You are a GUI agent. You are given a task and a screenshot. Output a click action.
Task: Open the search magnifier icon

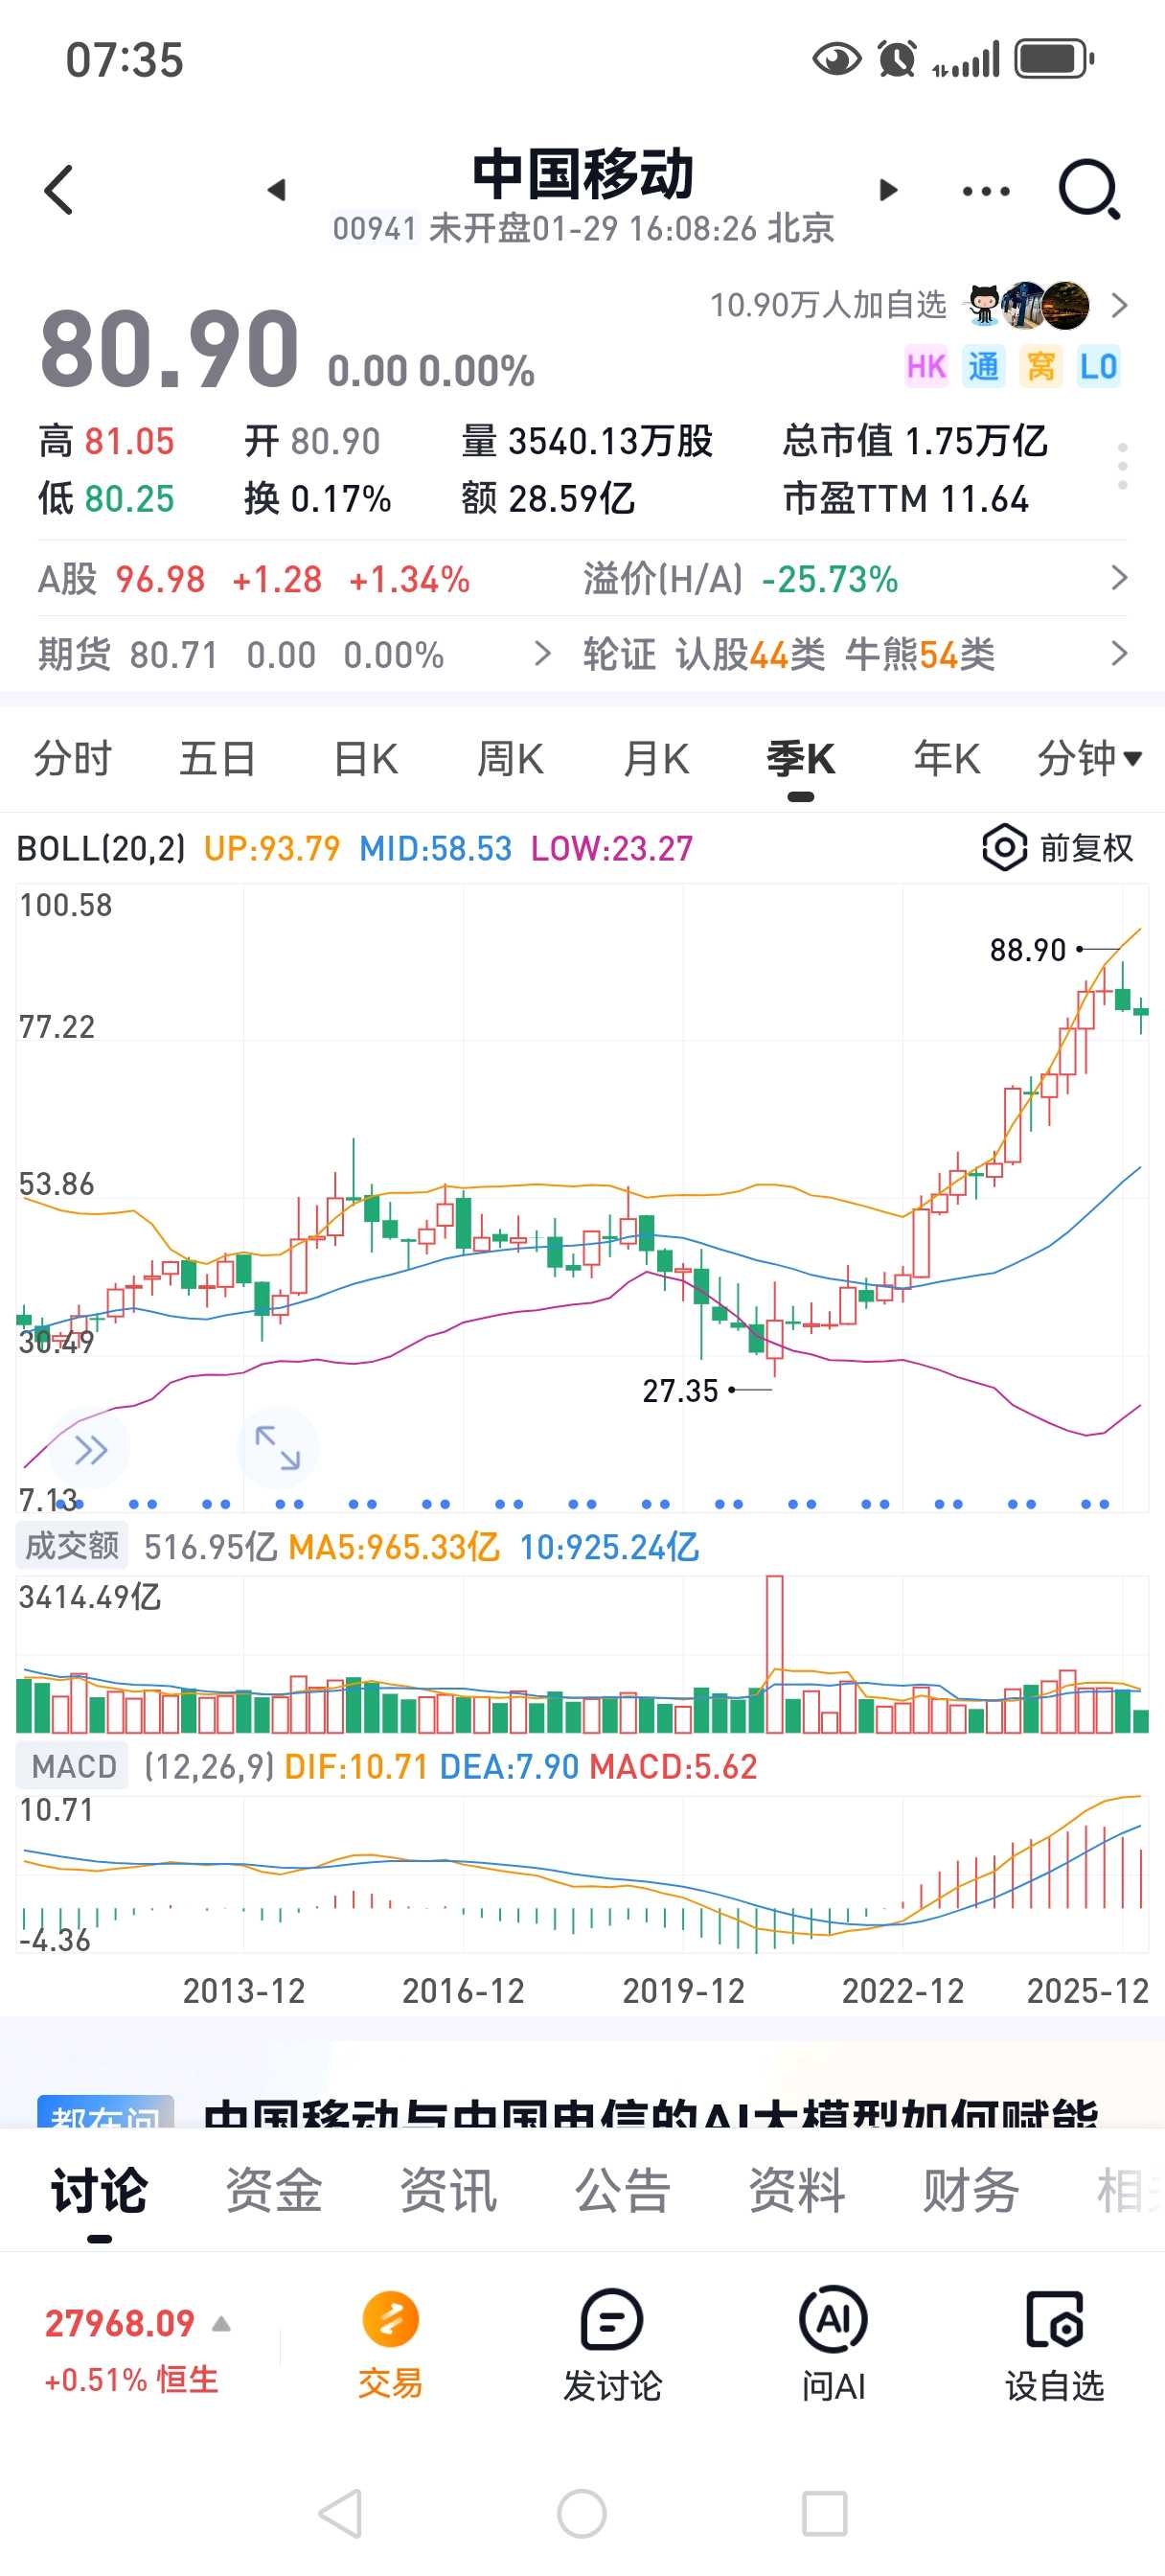(x=1089, y=189)
